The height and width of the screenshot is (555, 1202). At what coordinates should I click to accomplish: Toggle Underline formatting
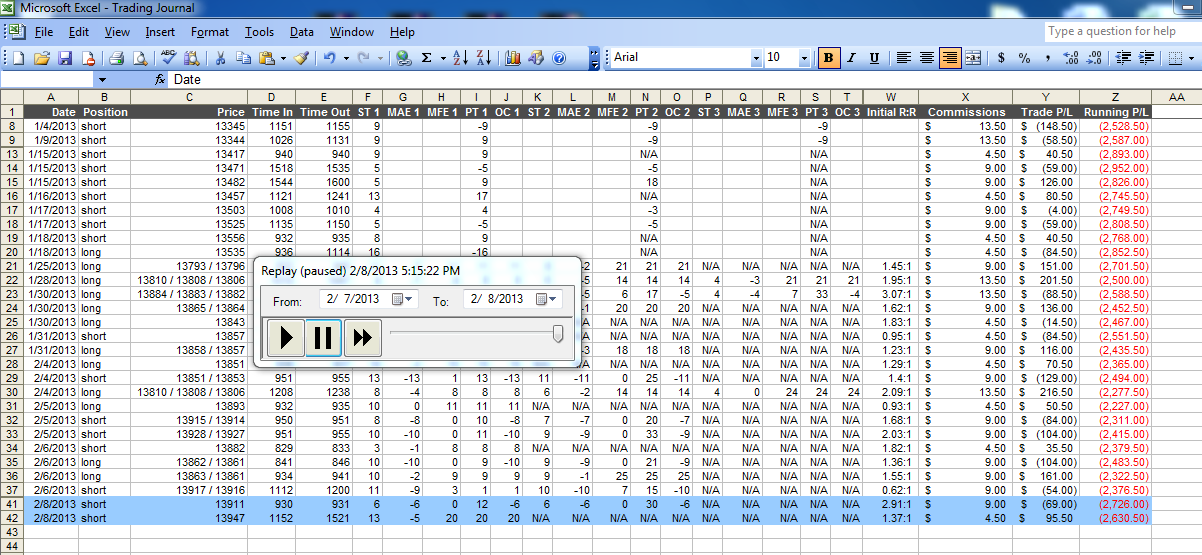[x=874, y=58]
